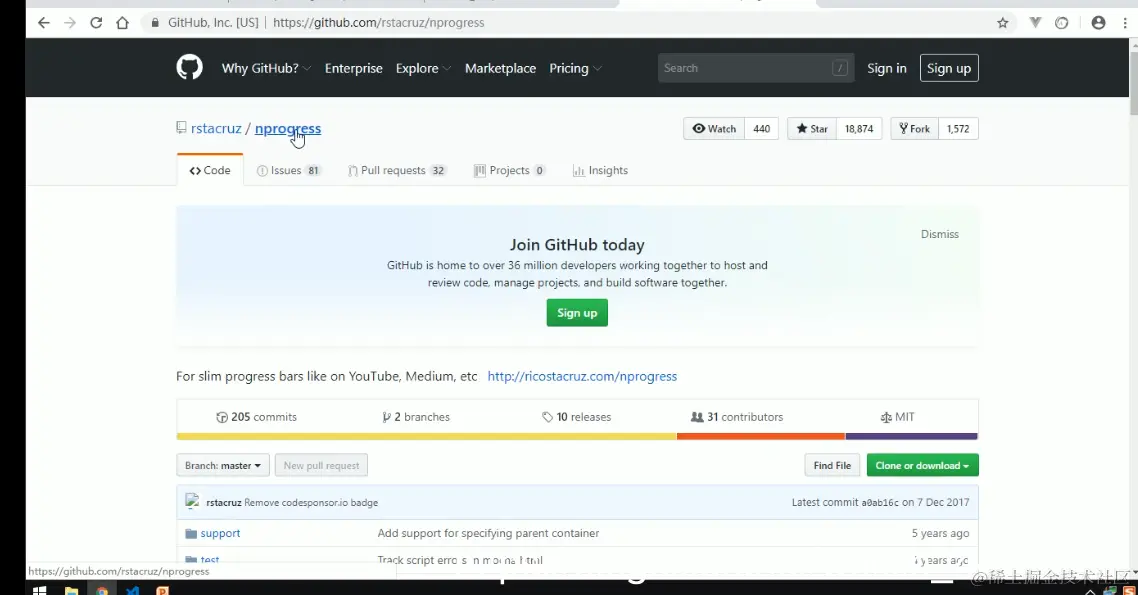Click the header Sign up button
Viewport: 1138px width, 595px height.
[949, 68]
